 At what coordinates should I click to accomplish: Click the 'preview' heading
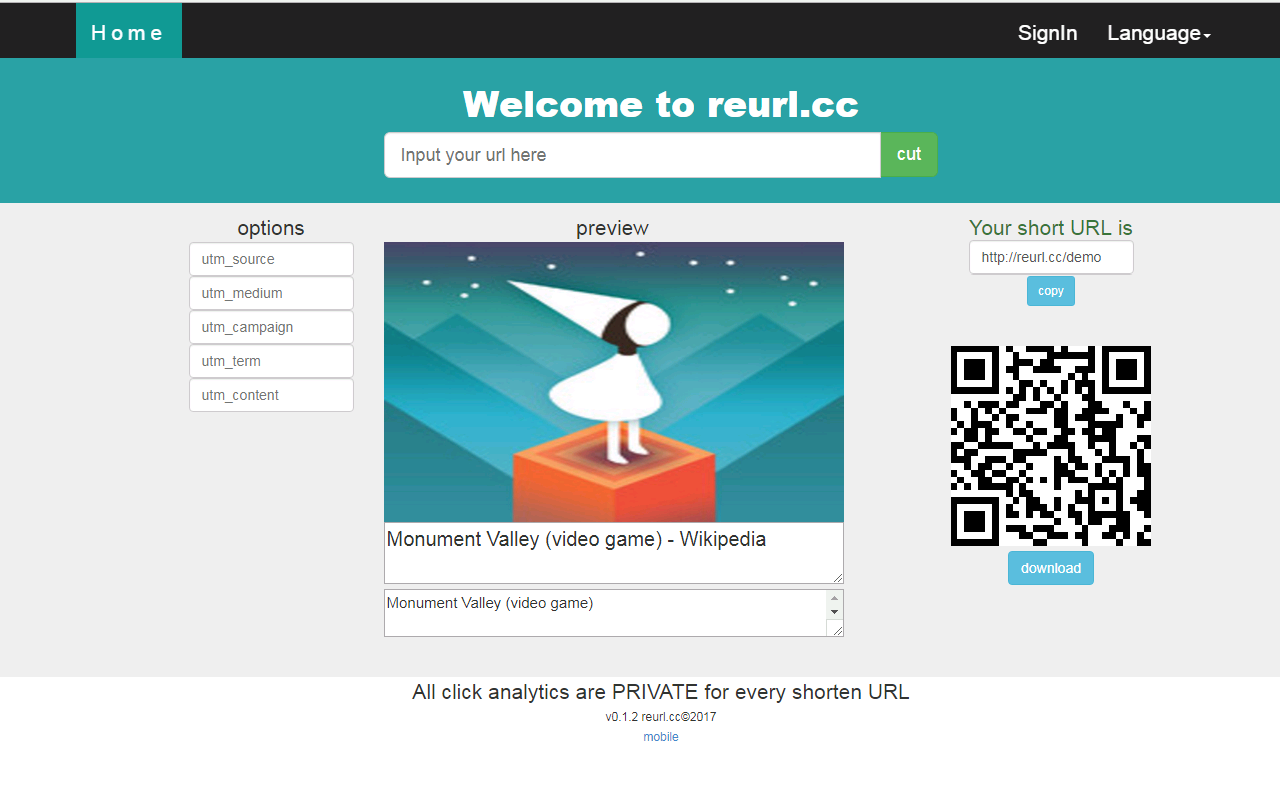(612, 228)
